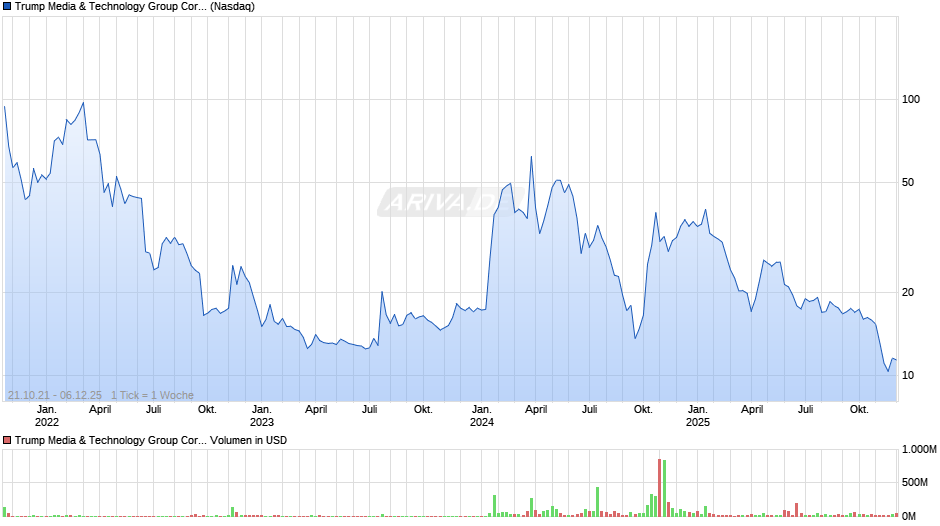Click the price axis label '50'

908,182
